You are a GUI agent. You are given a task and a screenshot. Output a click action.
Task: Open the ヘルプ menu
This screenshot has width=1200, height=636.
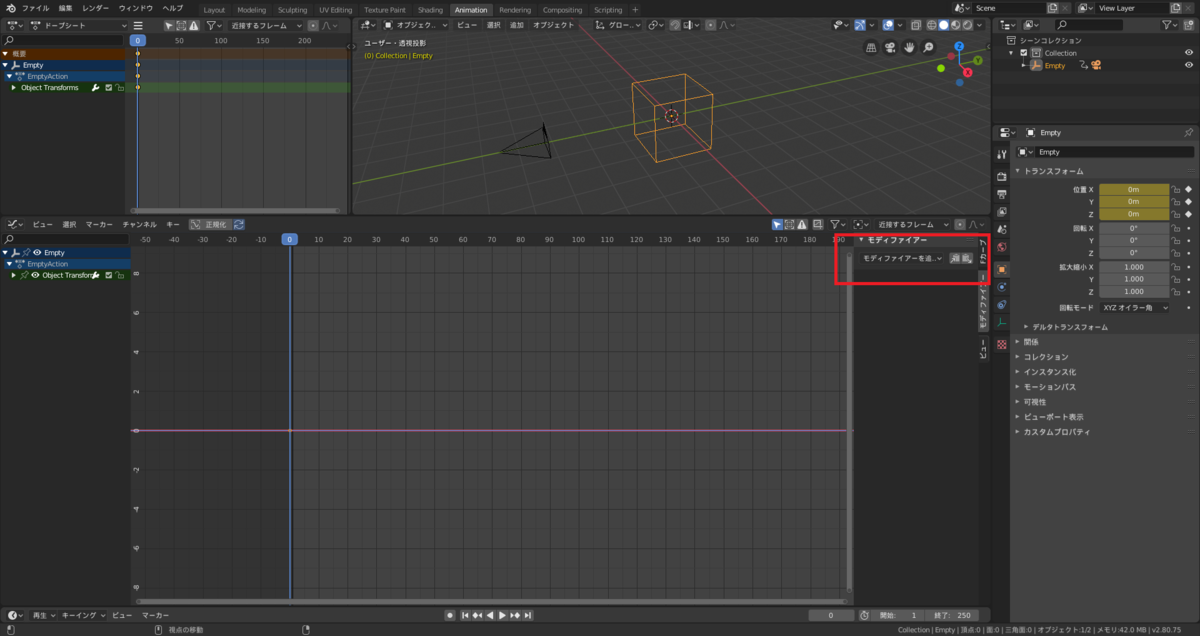pyautogui.click(x=173, y=8)
